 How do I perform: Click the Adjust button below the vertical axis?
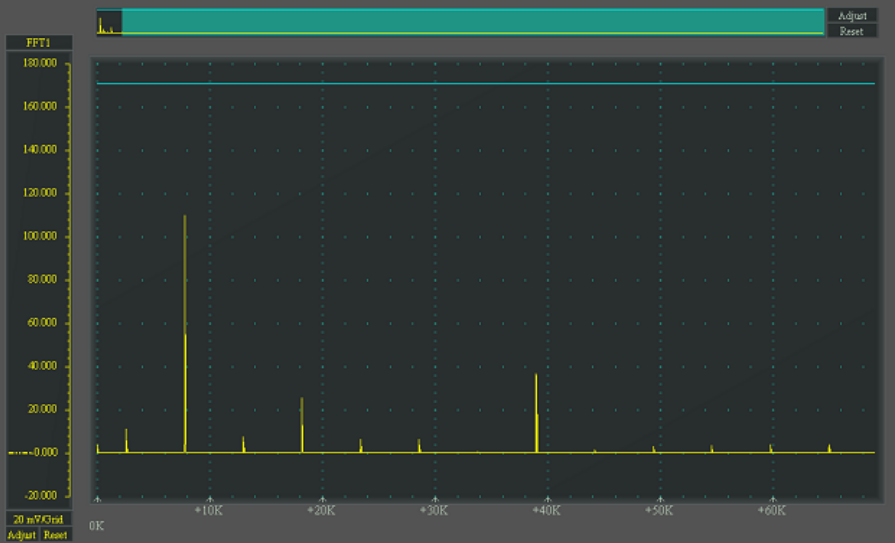21,535
